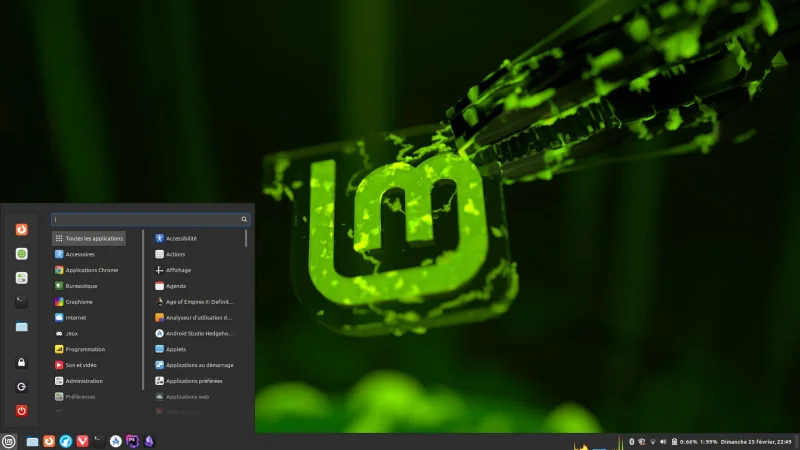
Task: Open the Affichage application
Action: [197, 270]
